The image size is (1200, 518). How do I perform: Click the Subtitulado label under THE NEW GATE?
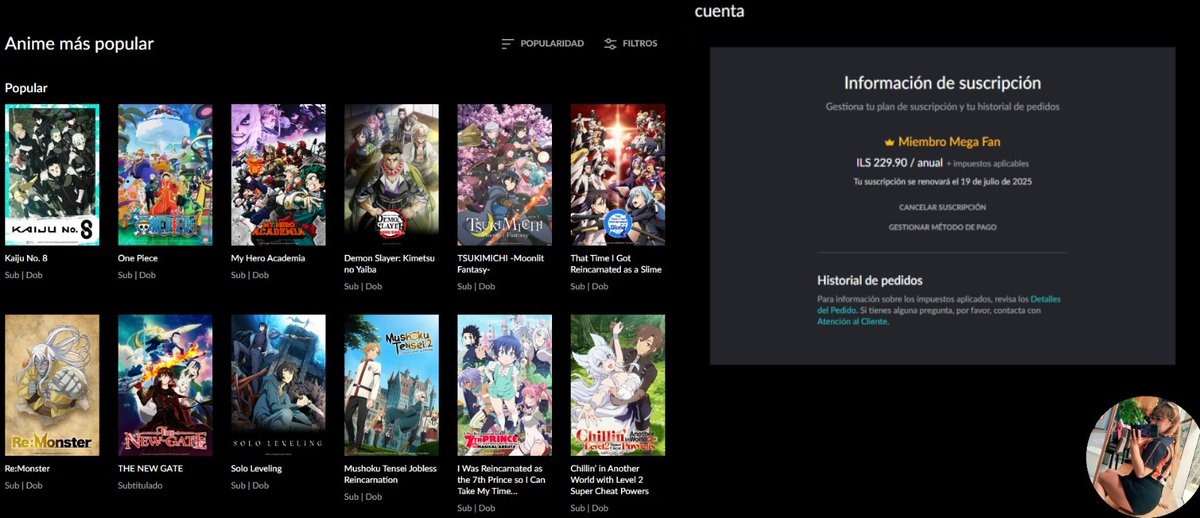click(x=139, y=485)
